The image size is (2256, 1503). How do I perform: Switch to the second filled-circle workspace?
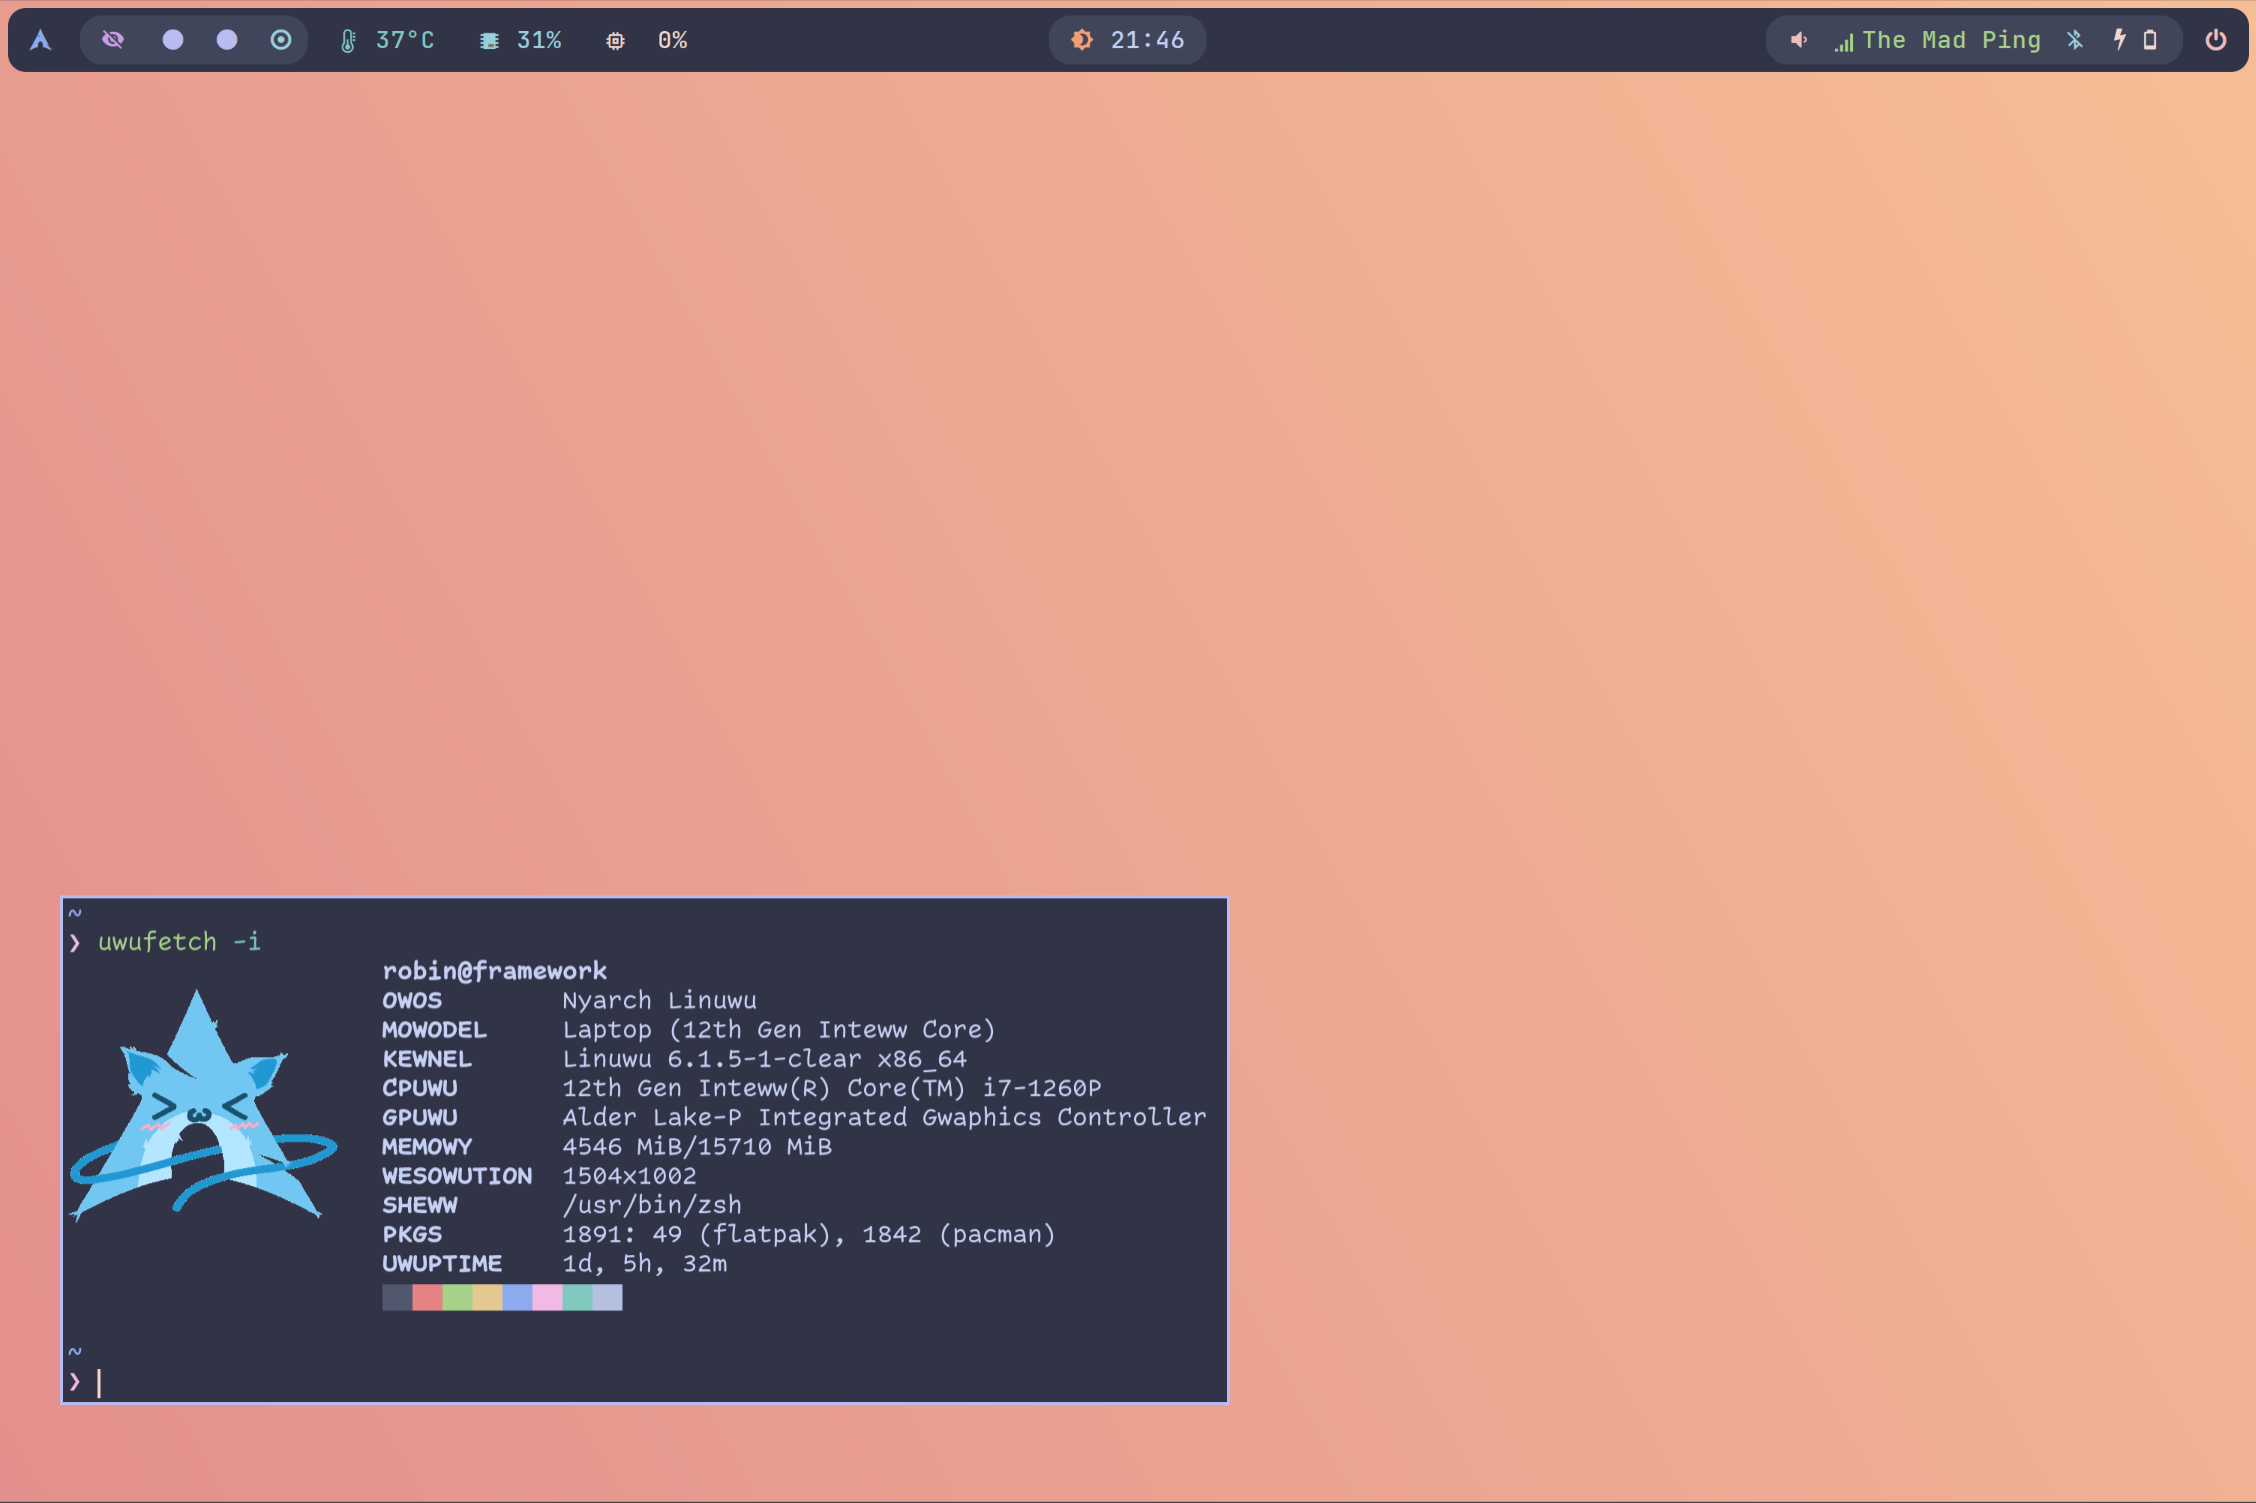[x=227, y=40]
